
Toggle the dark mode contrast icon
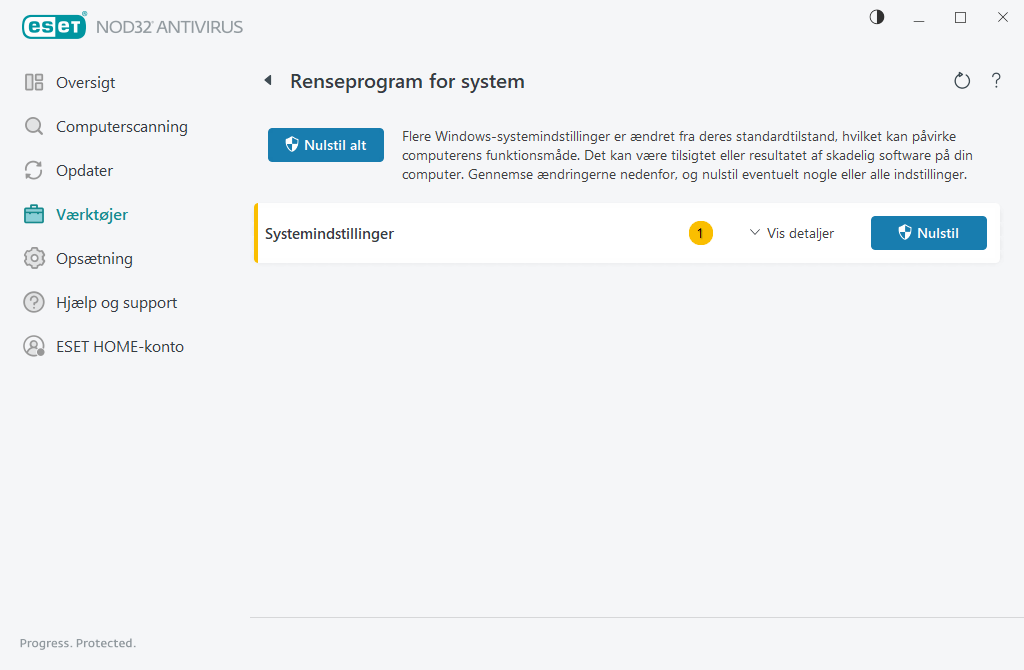pyautogui.click(x=876, y=17)
